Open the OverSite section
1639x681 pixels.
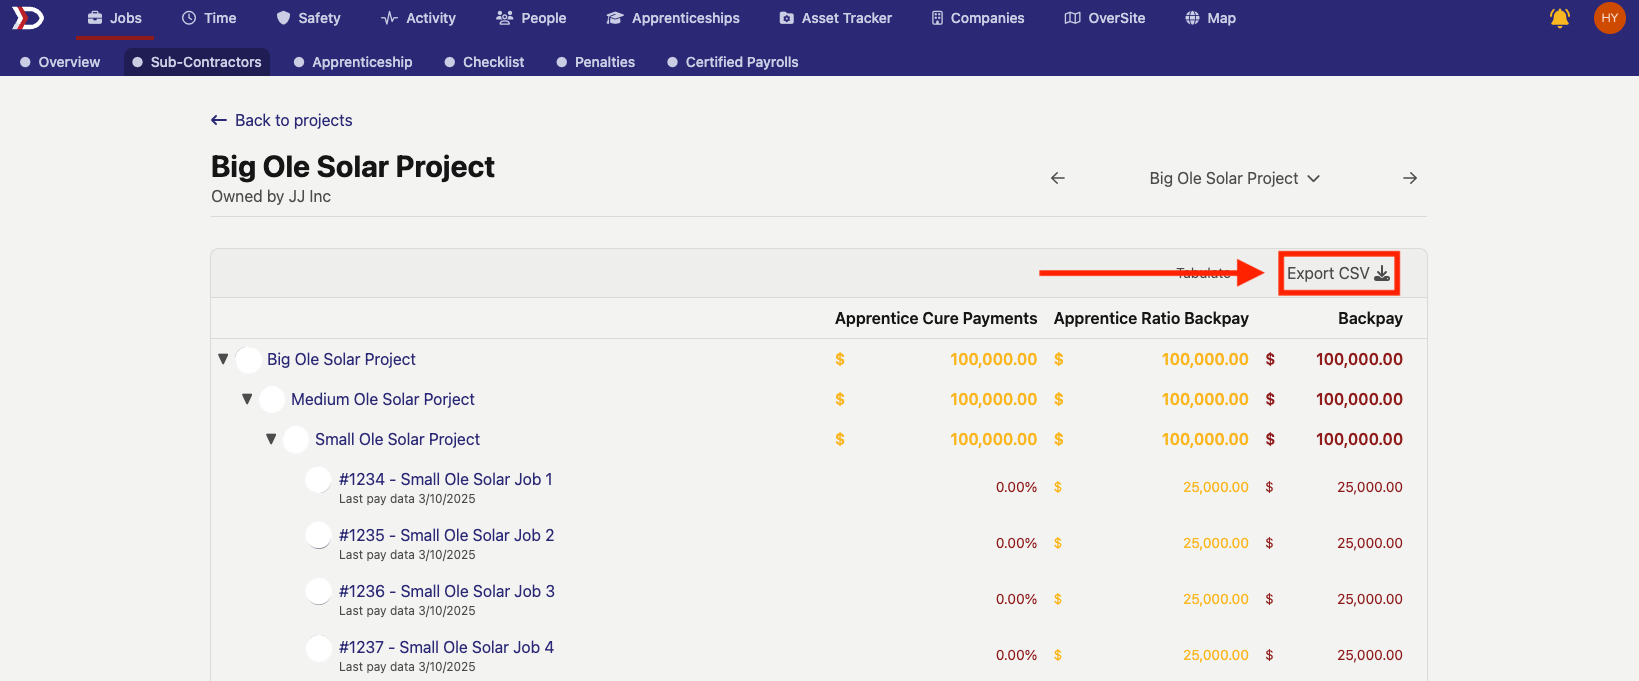pyautogui.click(x=1105, y=18)
